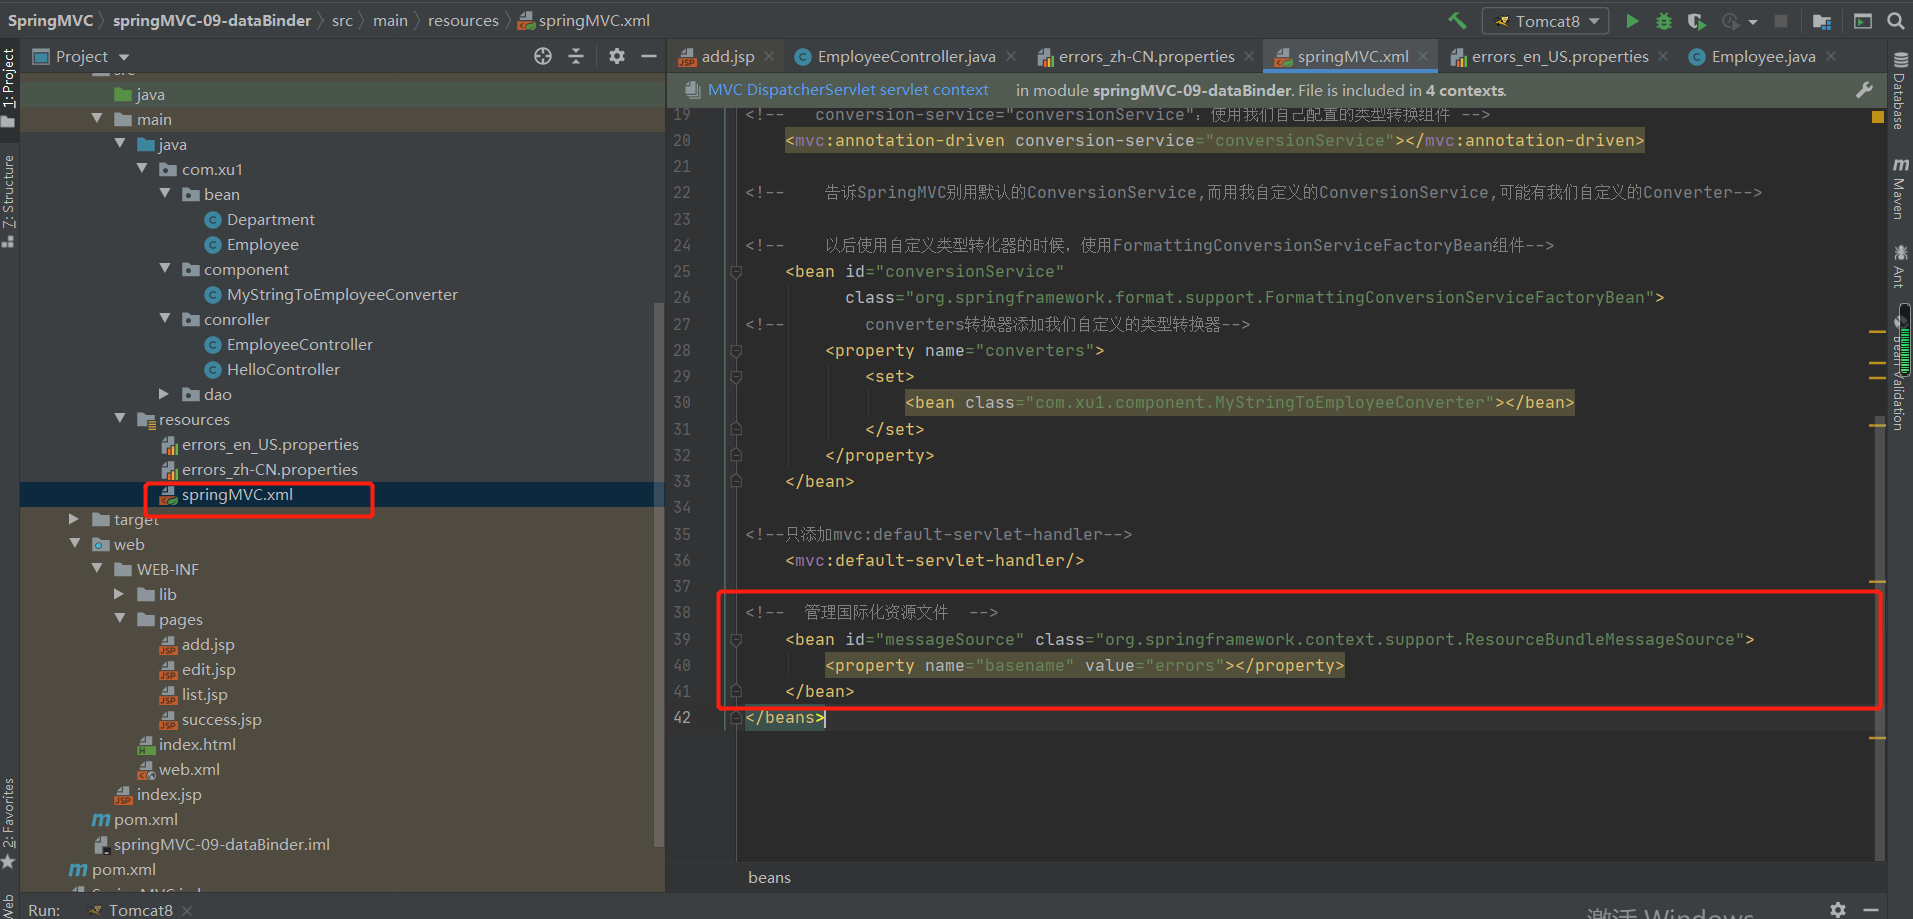Build project with the hammer icon
This screenshot has width=1913, height=919.
point(1457,21)
